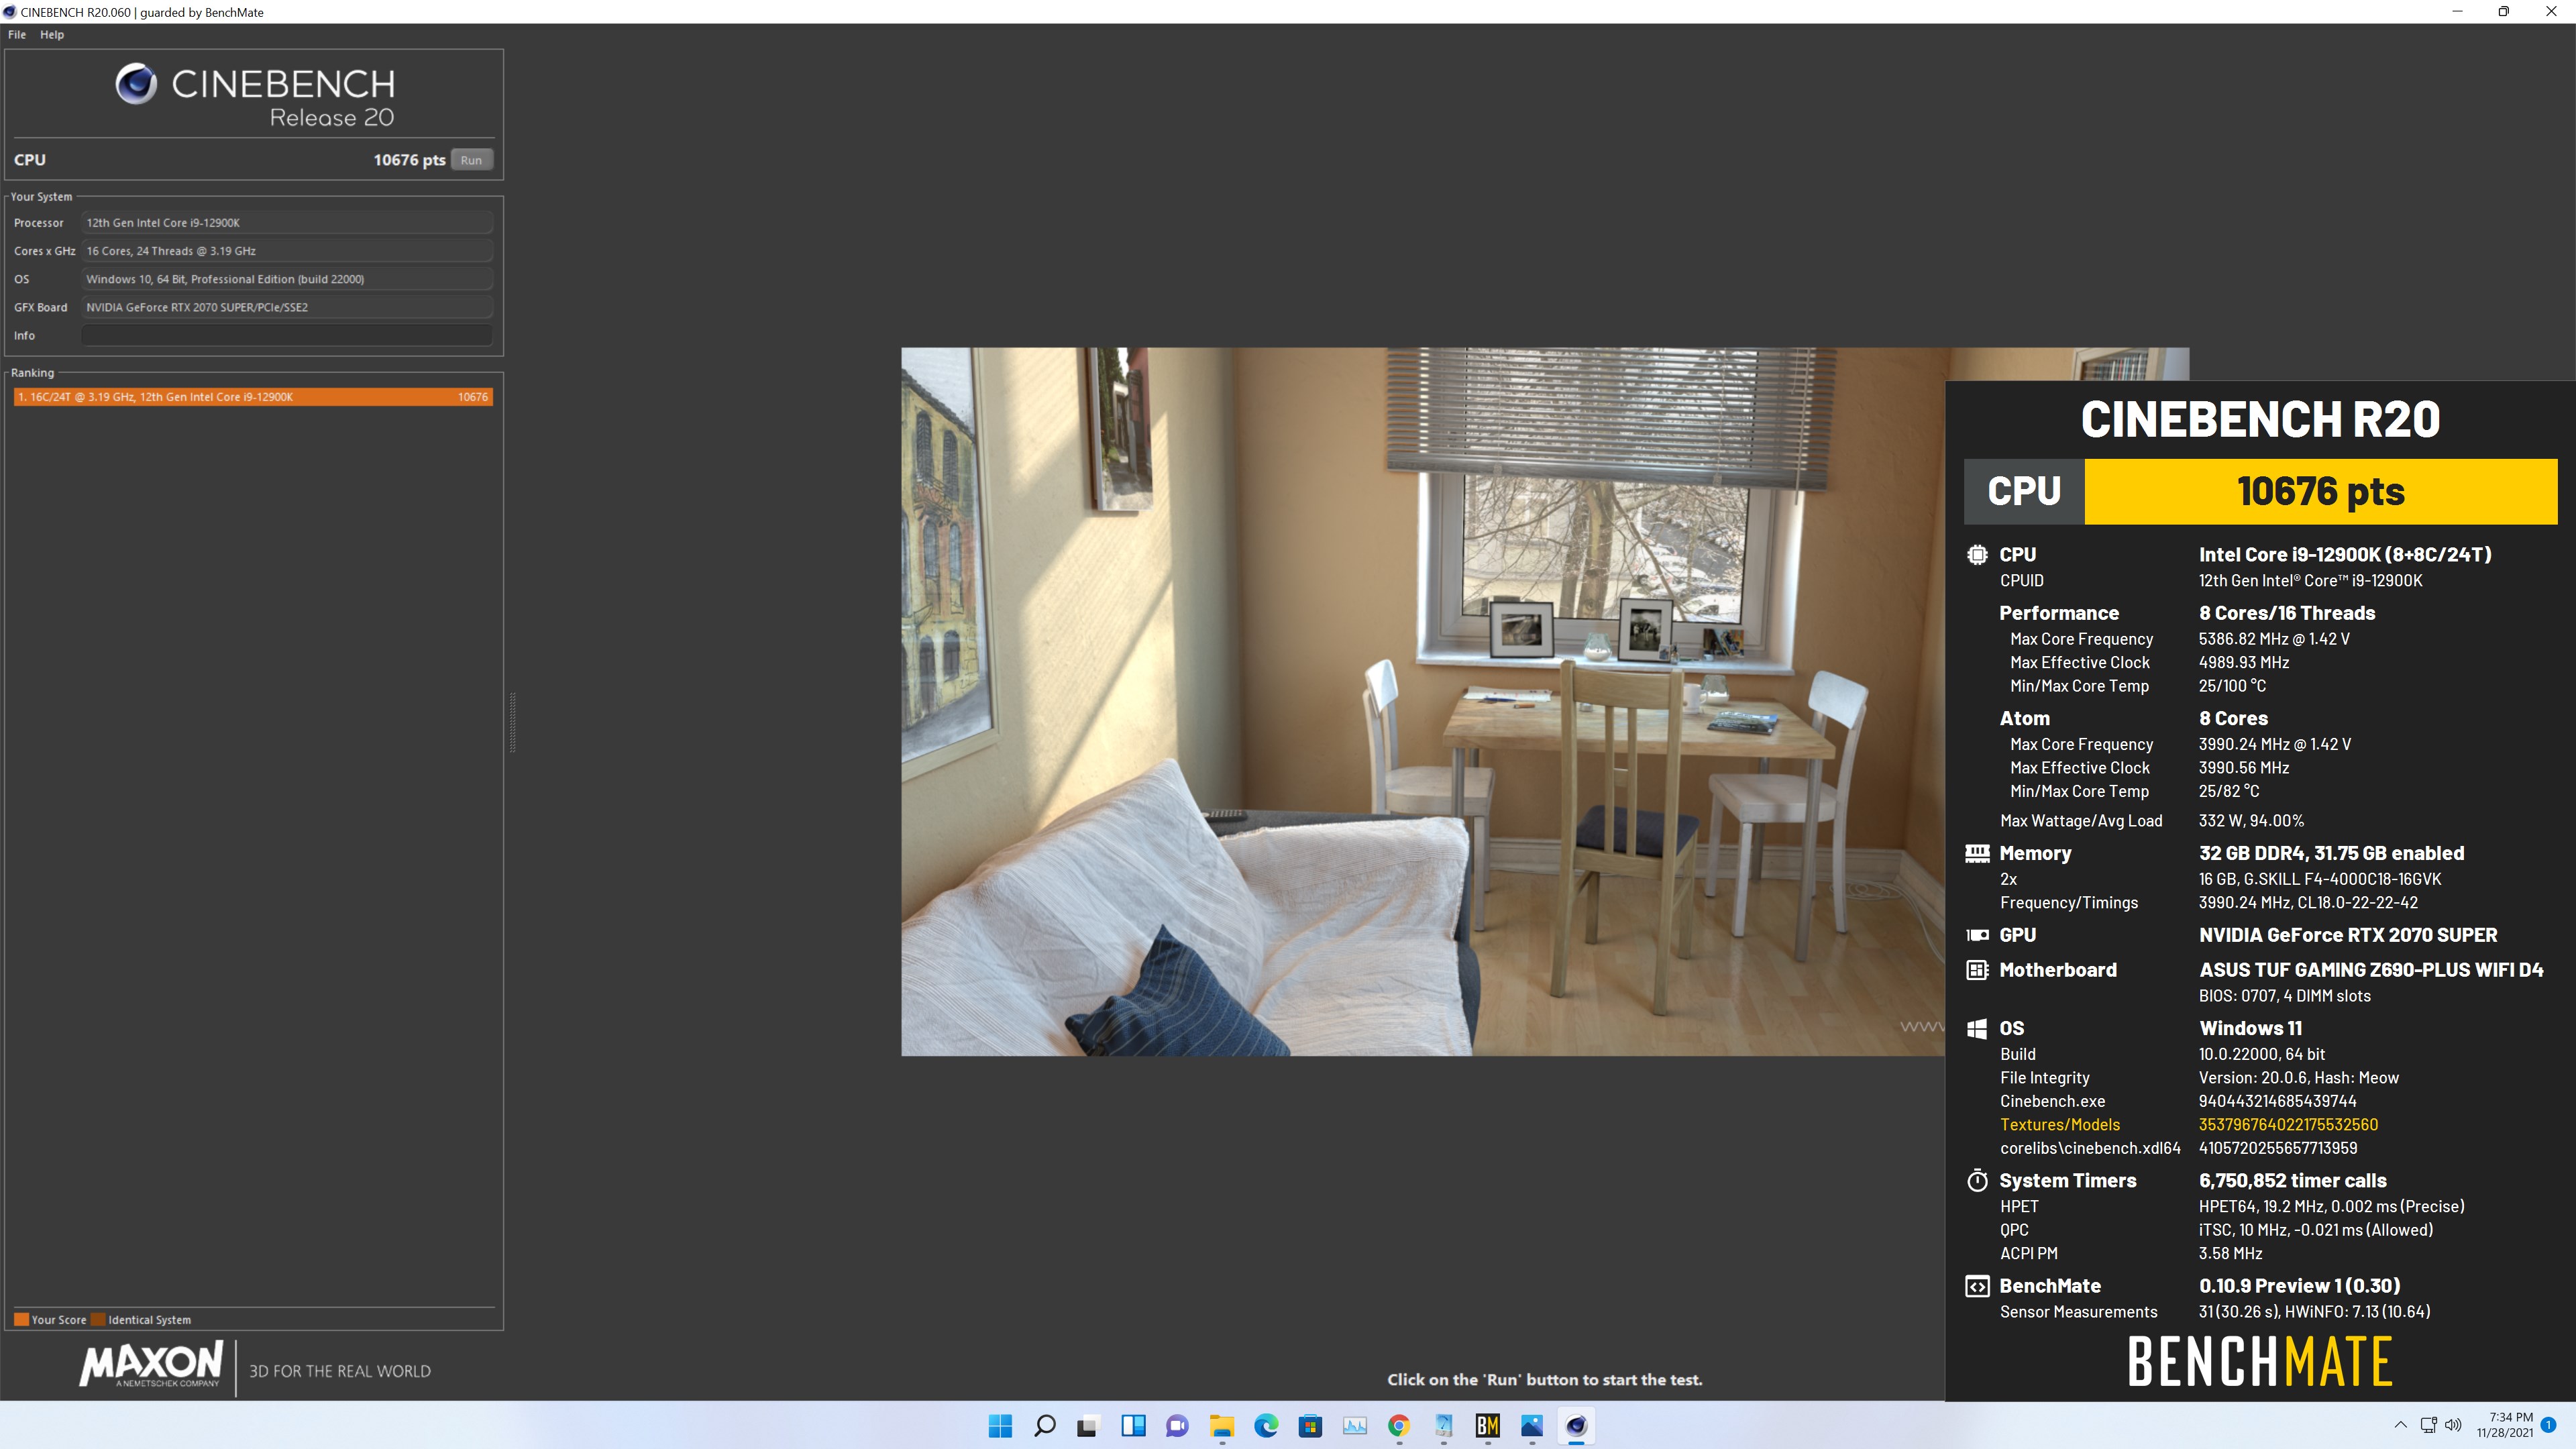2576x1449 pixels.
Task: Open the notification badge in tray
Action: pos(2549,1425)
